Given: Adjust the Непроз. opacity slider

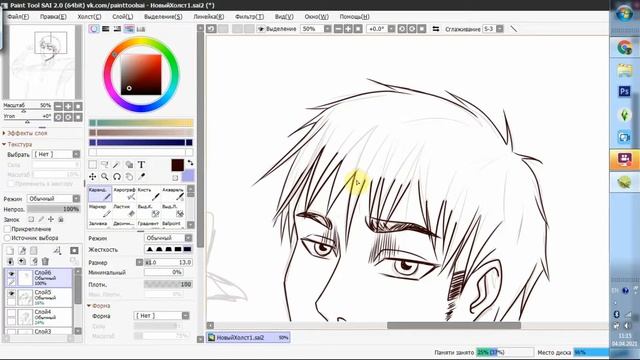Looking at the screenshot, I should coord(53,209).
